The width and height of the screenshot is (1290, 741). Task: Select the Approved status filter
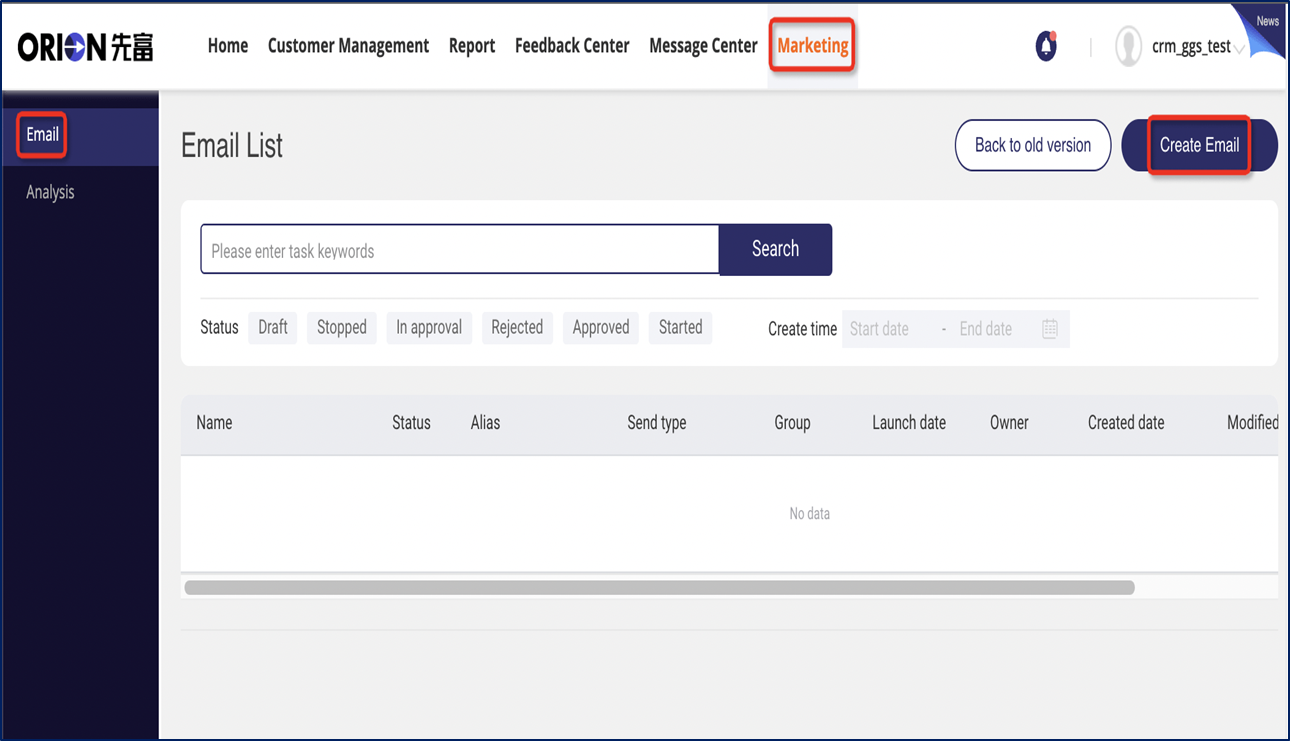click(x=601, y=327)
